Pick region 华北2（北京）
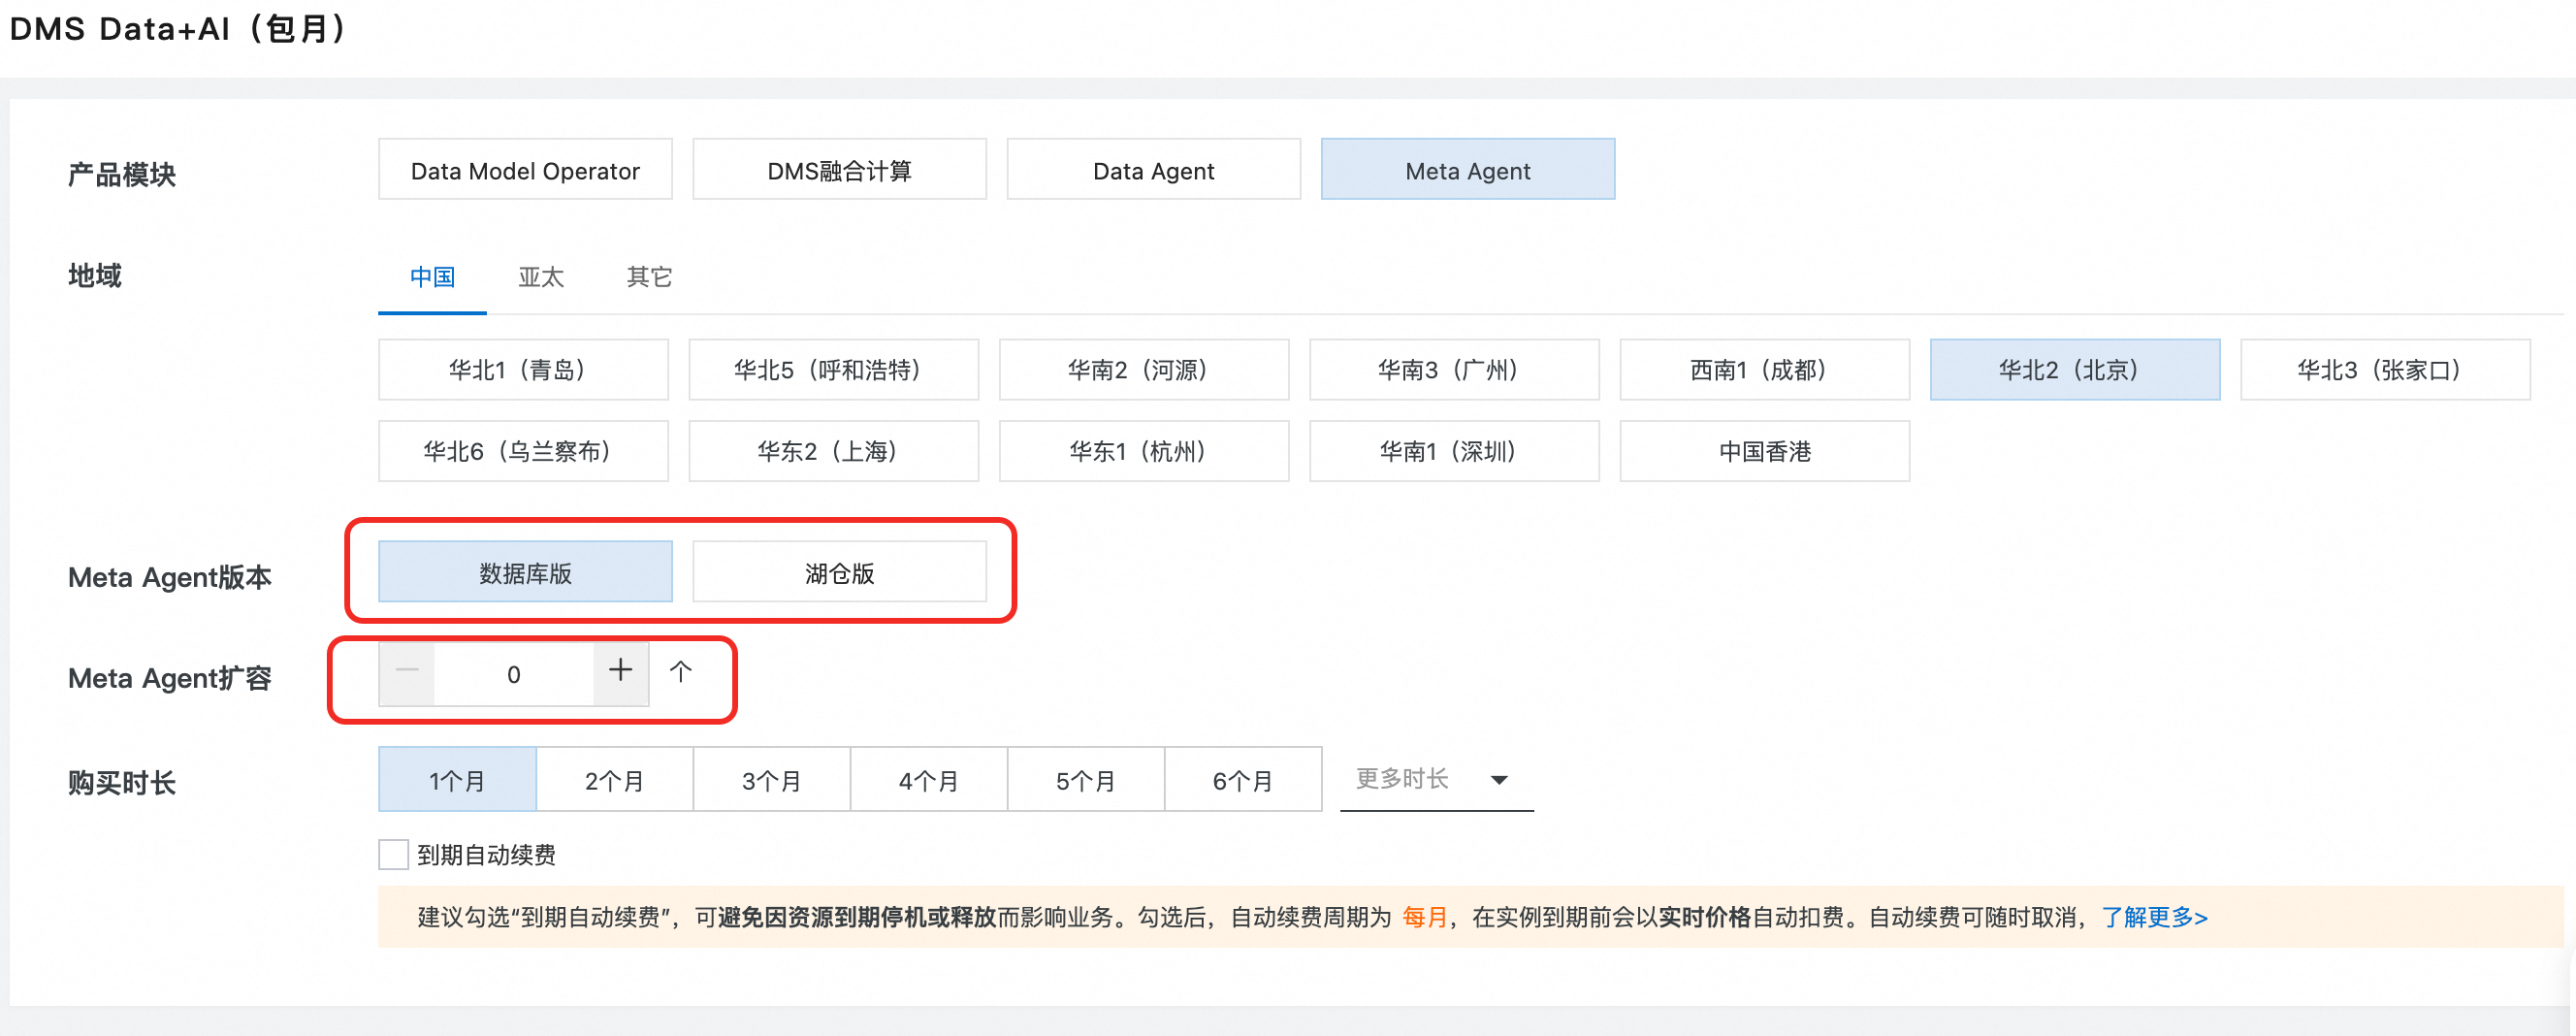Image resolution: width=2576 pixels, height=1036 pixels. (2075, 370)
